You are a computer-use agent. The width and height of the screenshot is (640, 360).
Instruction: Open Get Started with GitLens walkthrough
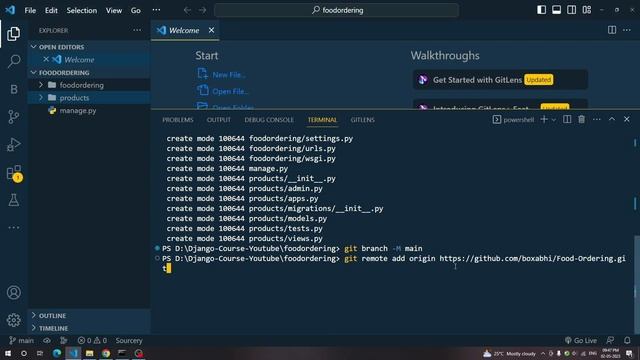click(500, 80)
